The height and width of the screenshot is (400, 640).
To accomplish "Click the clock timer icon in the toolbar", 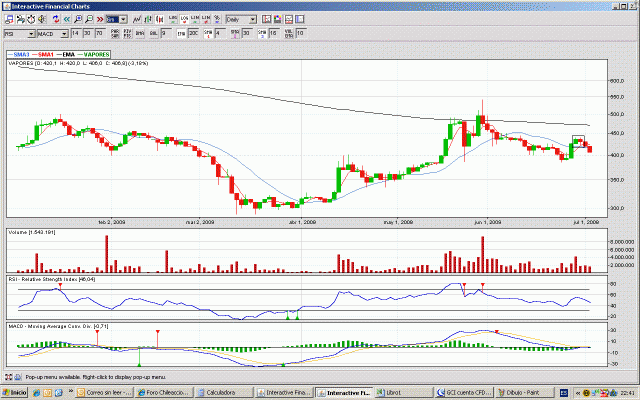I will pos(31,19).
